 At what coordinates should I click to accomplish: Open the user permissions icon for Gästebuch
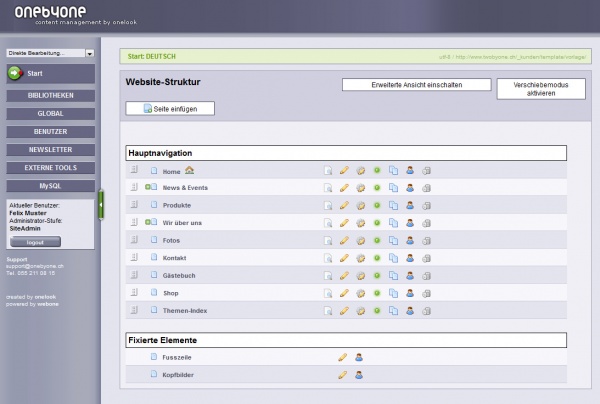(x=409, y=275)
